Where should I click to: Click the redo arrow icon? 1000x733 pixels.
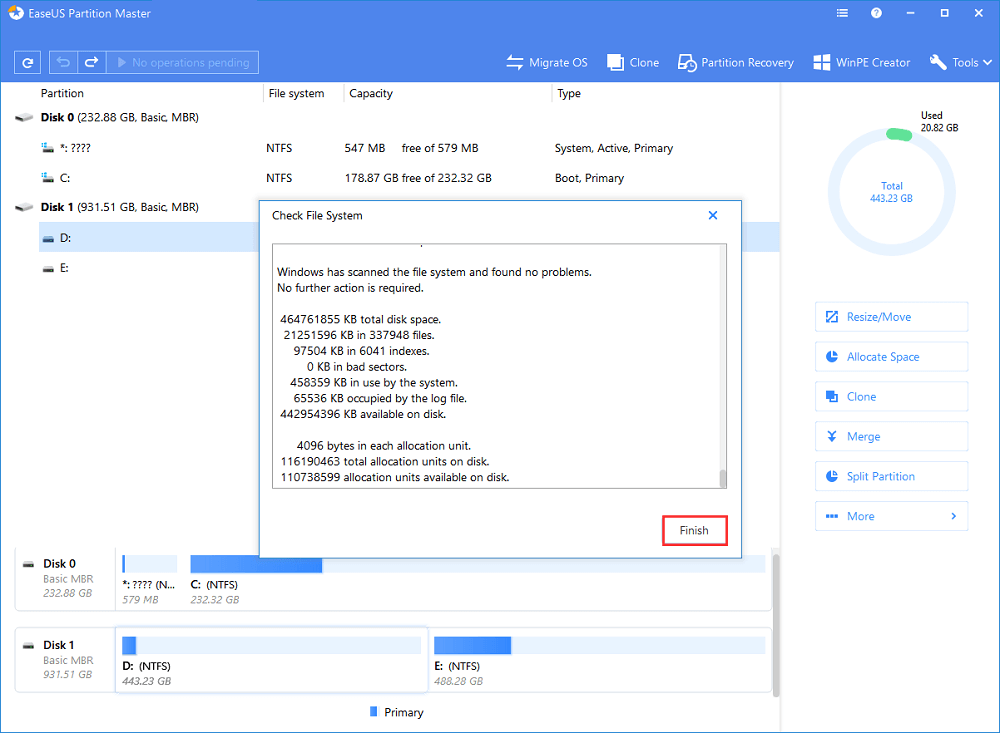91,63
